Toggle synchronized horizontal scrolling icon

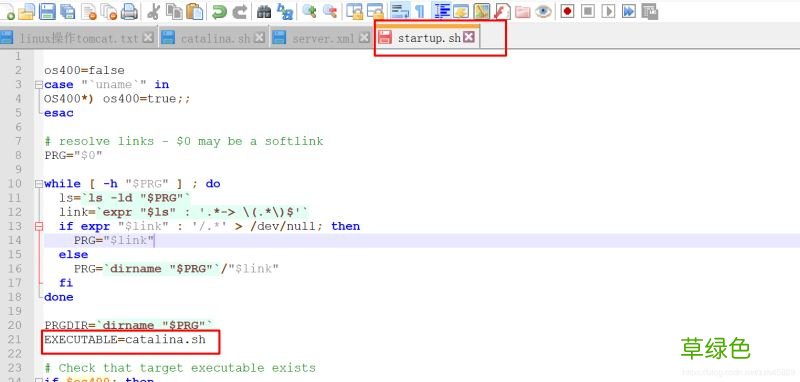pyautogui.click(x=375, y=11)
